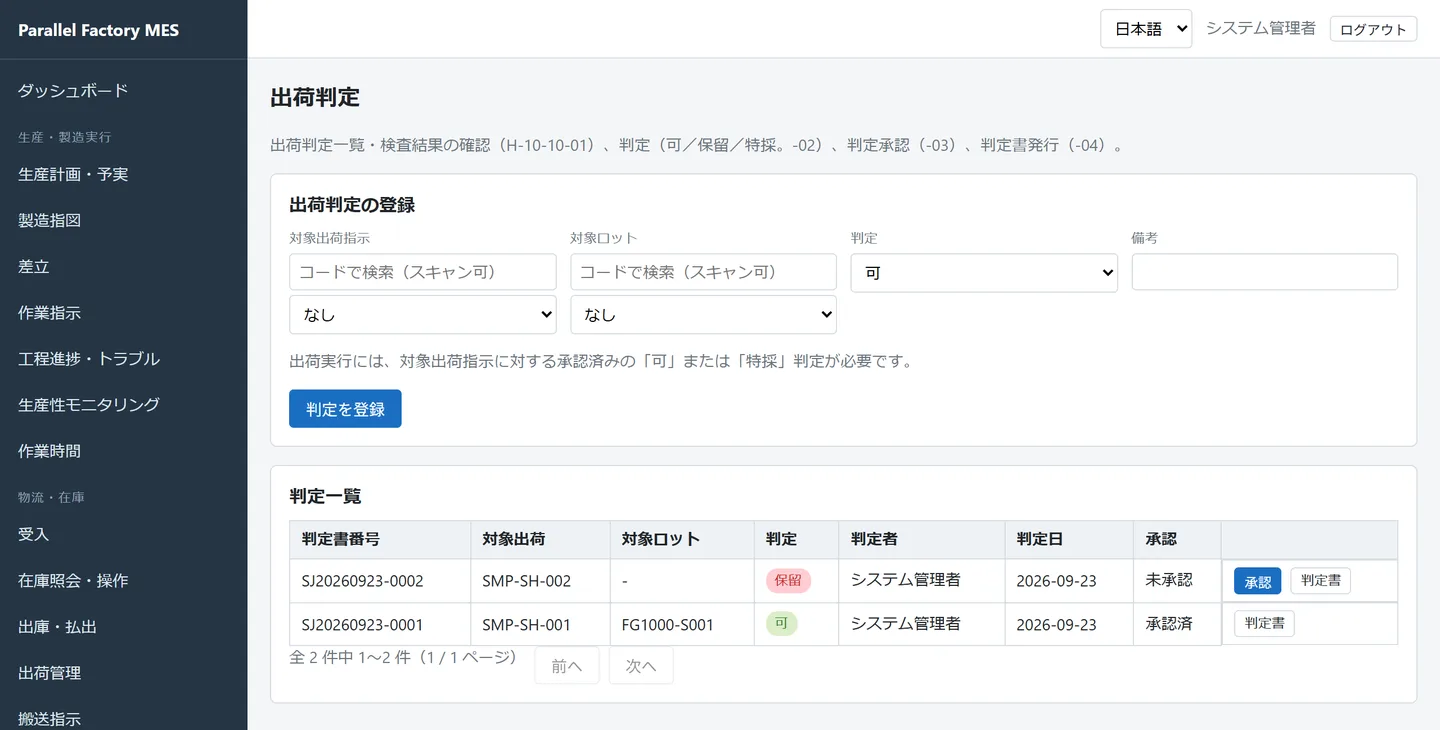This screenshot has height=730, width=1440.
Task: Open the 対象出荷指示 なし dropdown
Action: tap(423, 314)
